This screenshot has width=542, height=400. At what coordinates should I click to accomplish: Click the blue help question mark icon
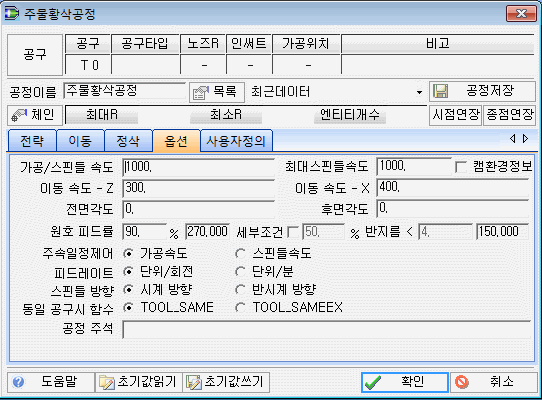18,382
